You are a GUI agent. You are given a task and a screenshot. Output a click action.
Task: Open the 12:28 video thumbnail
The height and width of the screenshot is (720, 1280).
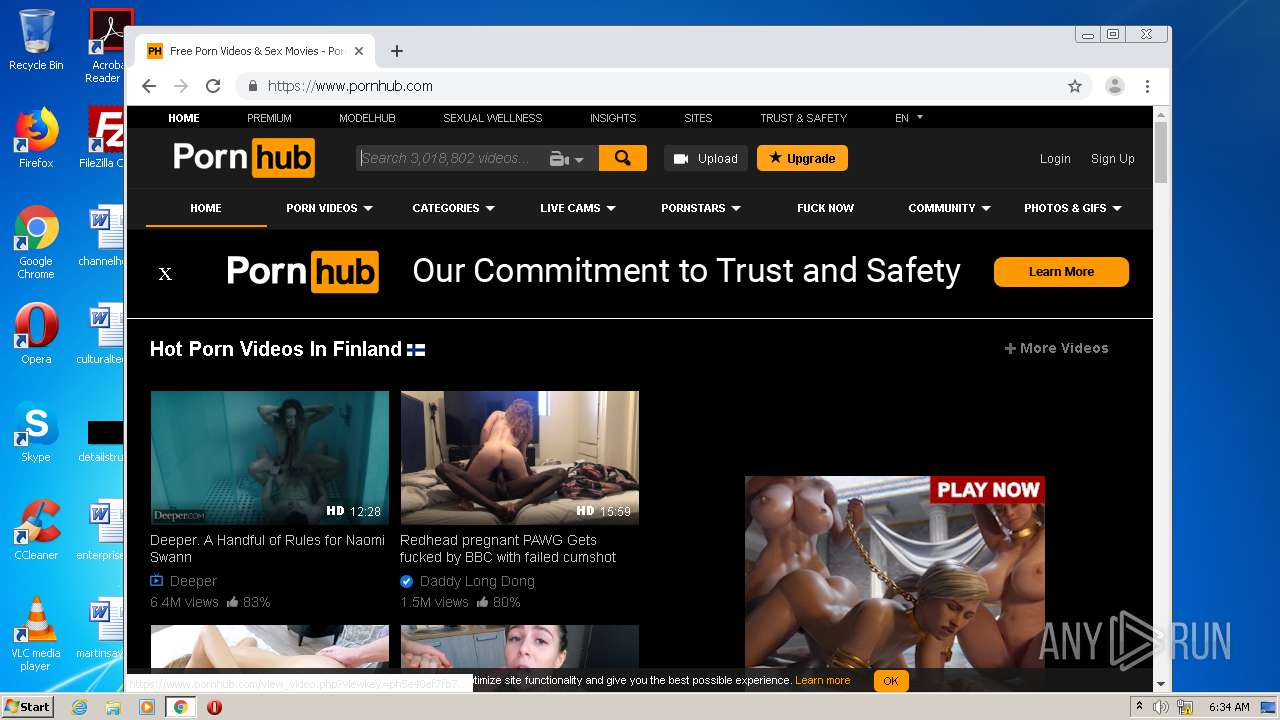click(x=270, y=458)
